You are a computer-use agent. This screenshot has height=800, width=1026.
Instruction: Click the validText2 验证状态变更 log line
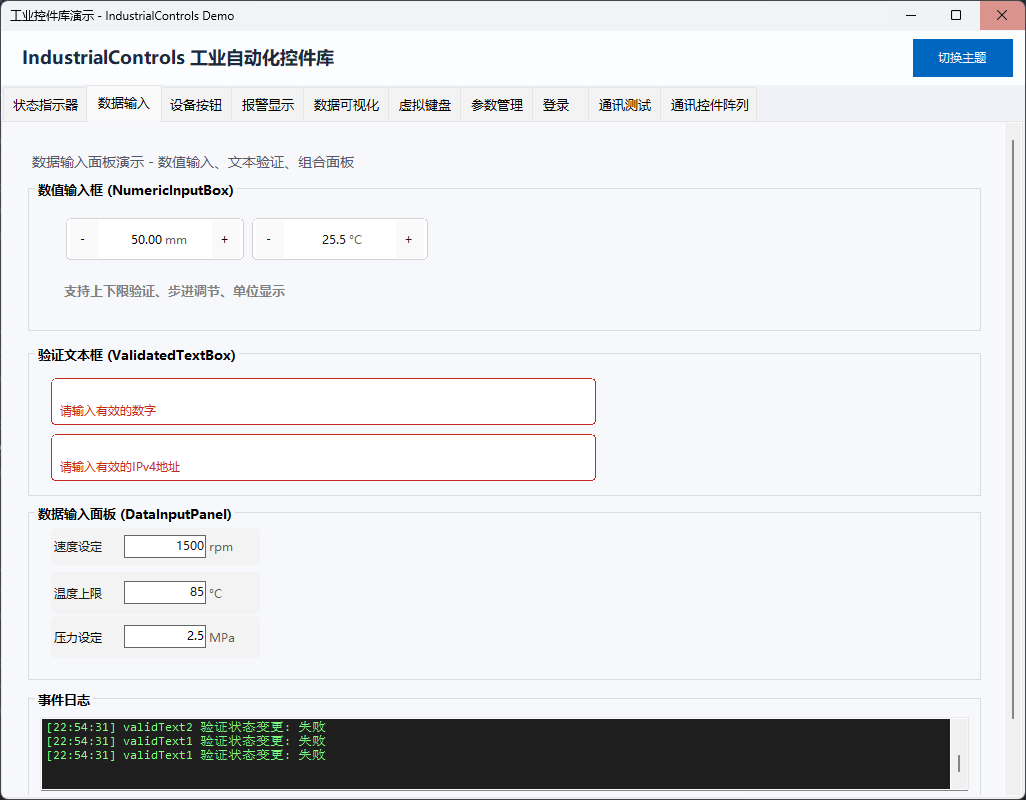(186, 727)
